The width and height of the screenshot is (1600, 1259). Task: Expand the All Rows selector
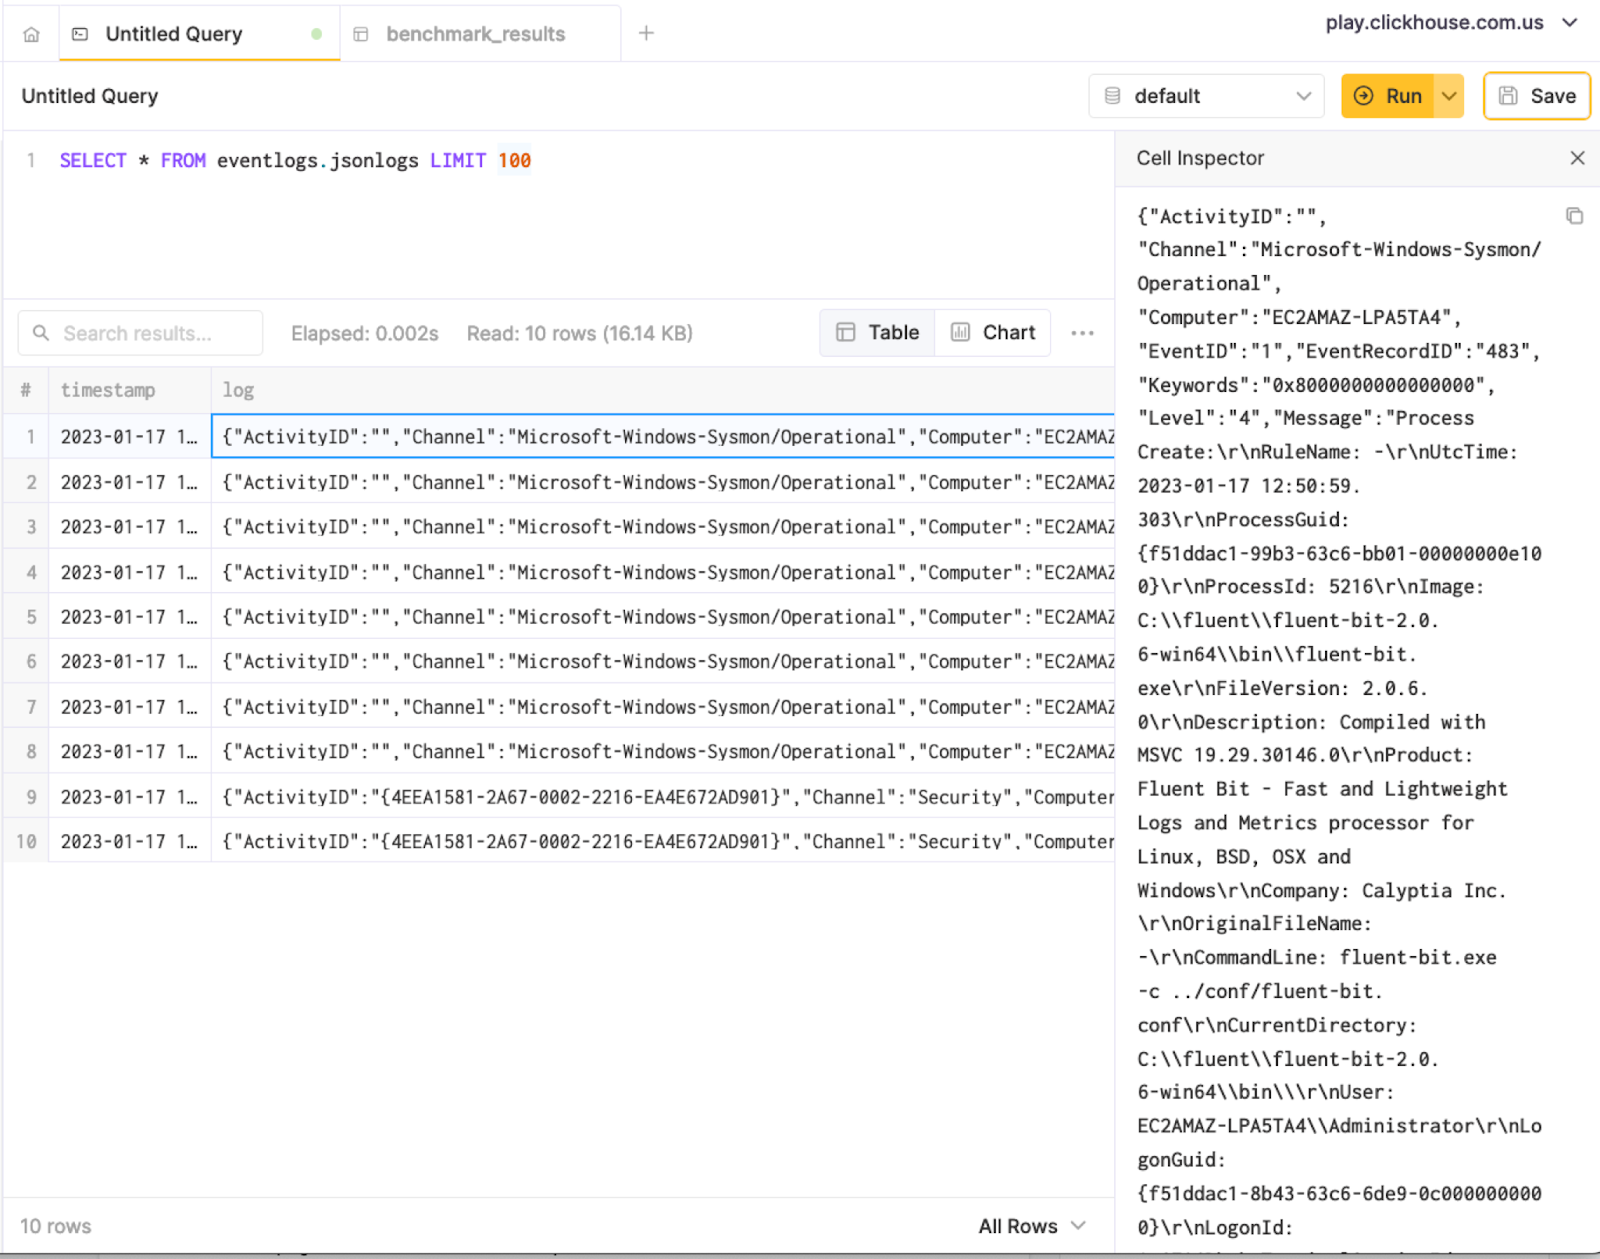(1031, 1226)
